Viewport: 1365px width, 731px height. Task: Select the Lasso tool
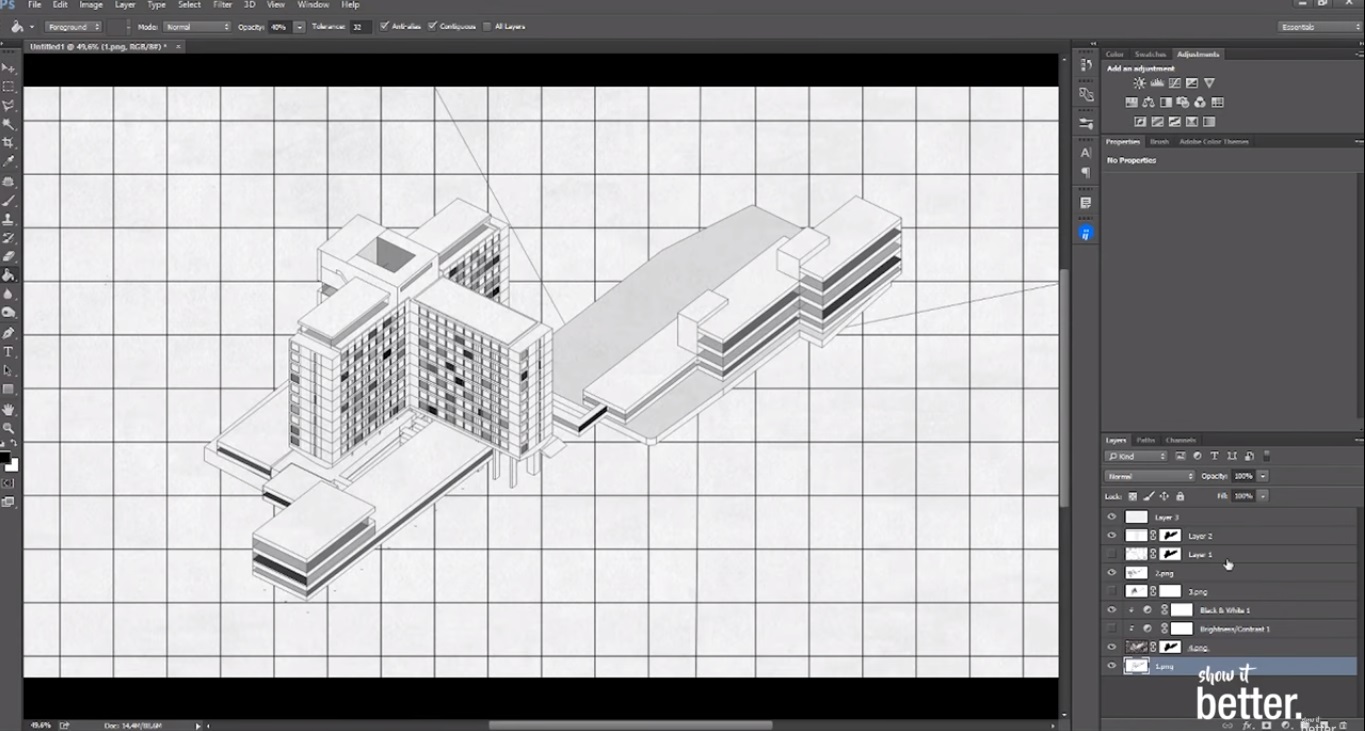[x=9, y=104]
